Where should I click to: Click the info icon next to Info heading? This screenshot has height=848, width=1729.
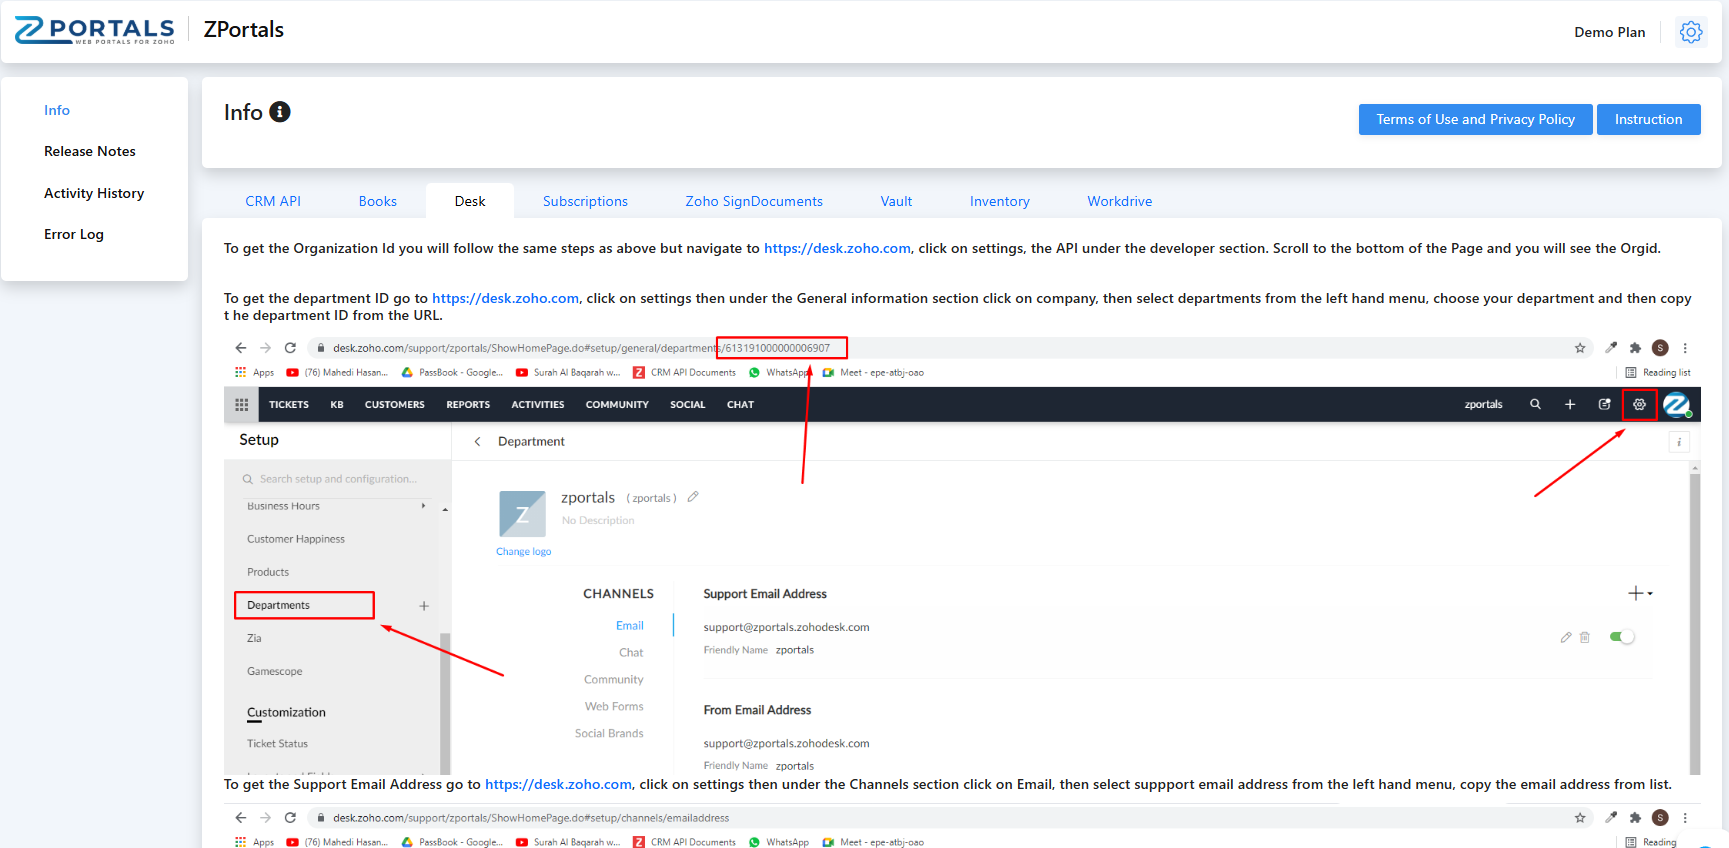280,112
